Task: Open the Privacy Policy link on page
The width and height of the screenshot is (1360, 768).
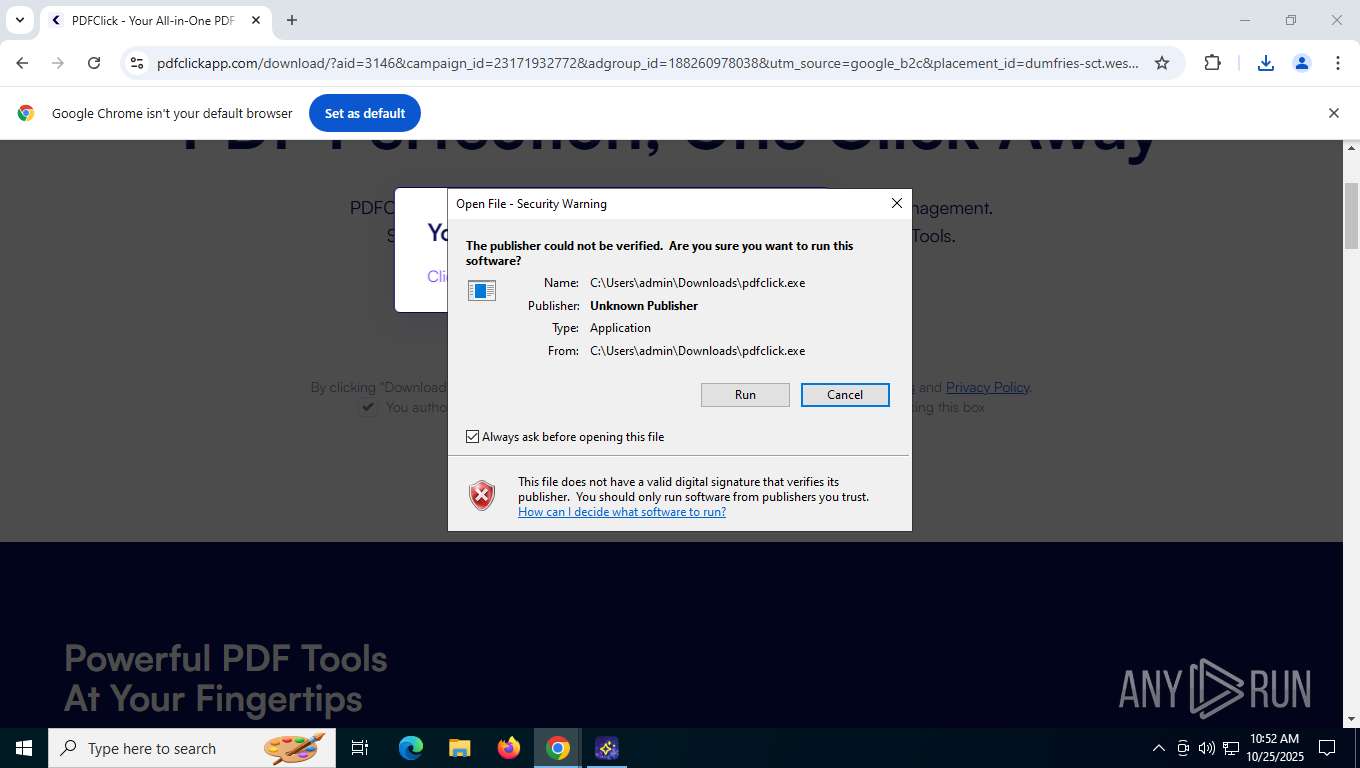Action: [987, 387]
